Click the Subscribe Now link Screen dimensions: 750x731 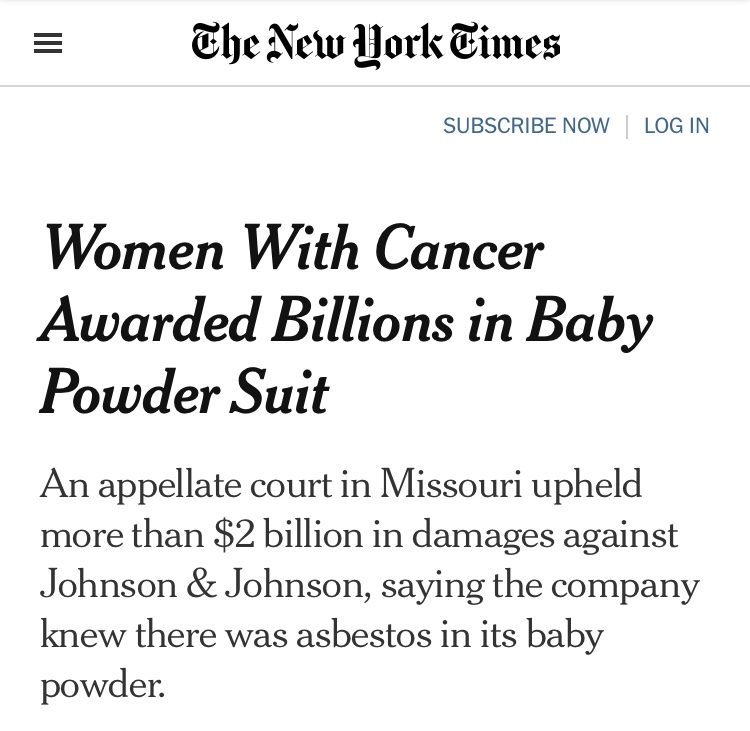pos(526,126)
